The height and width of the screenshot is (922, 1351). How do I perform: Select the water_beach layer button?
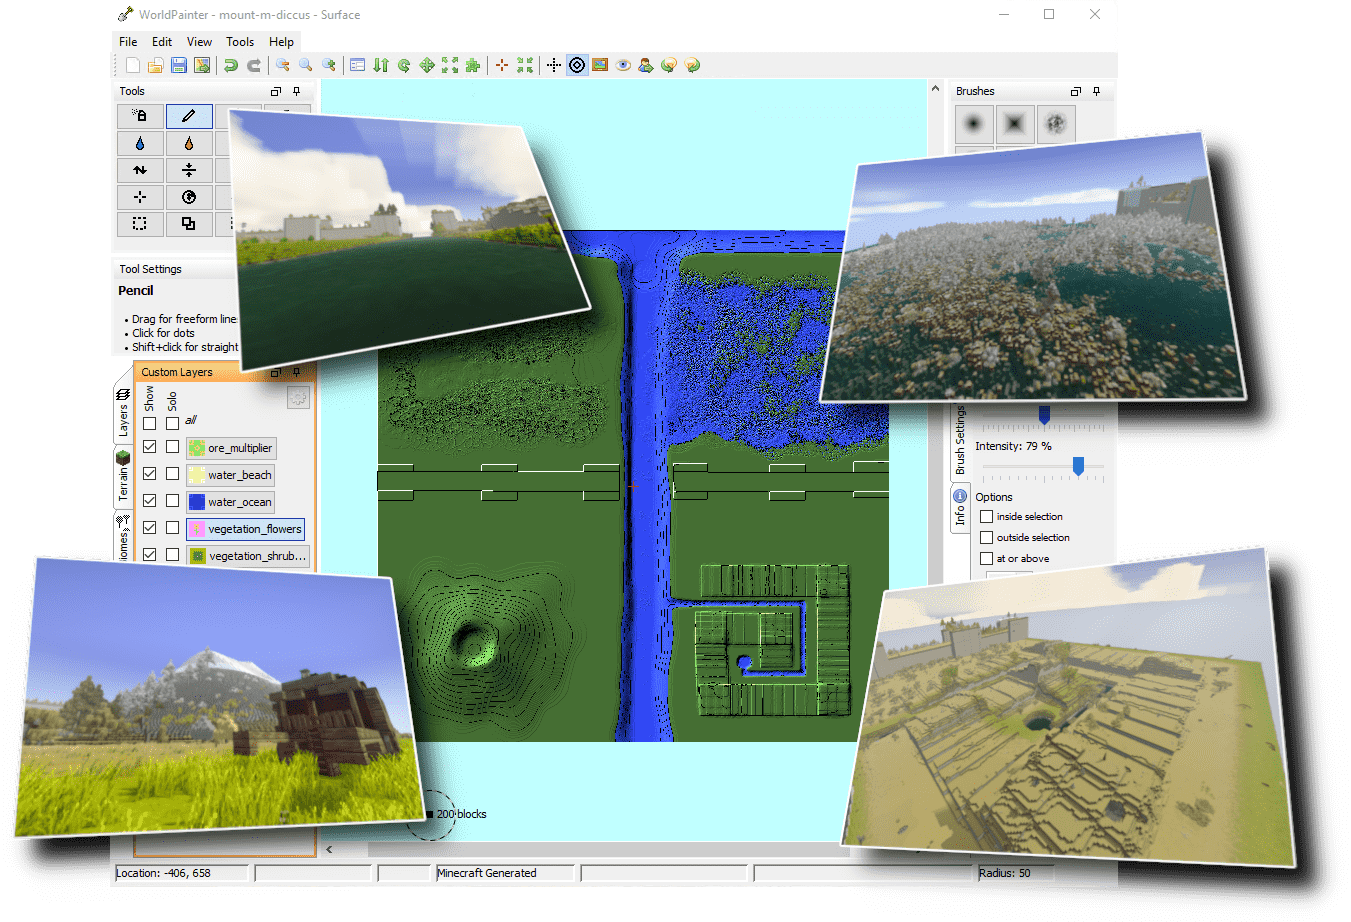(x=230, y=475)
